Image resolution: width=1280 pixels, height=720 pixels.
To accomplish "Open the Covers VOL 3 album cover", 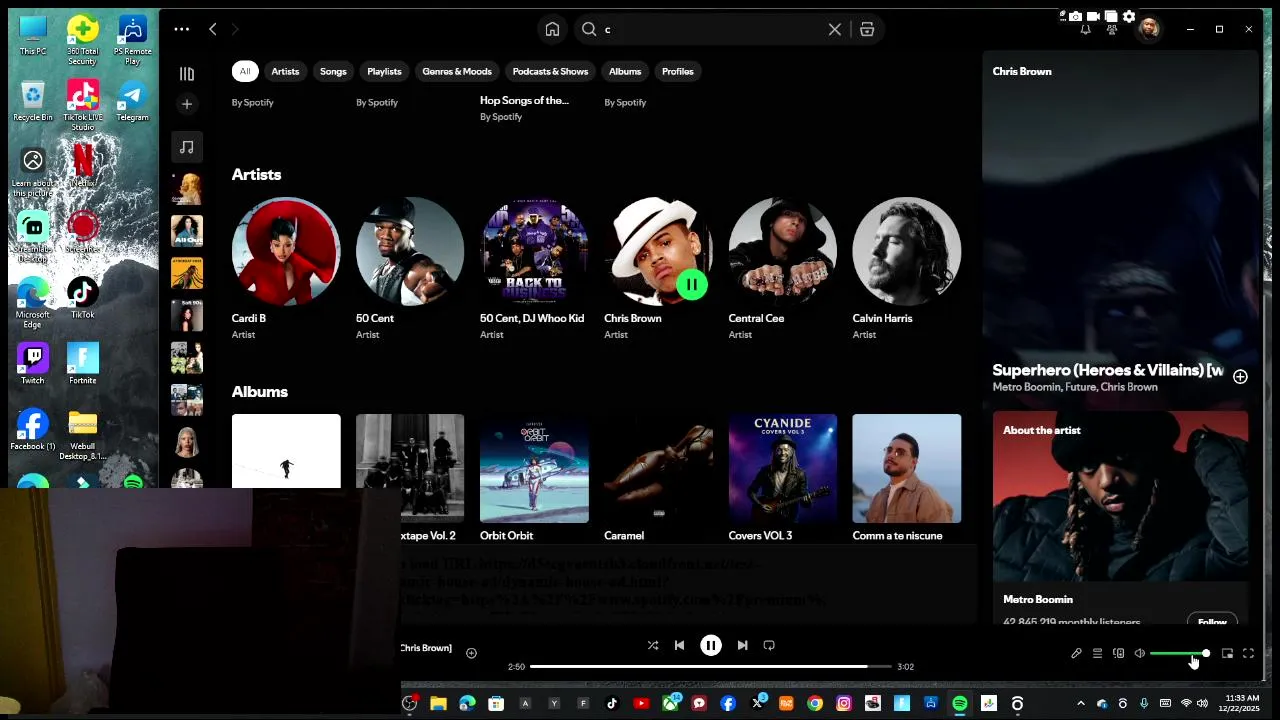I will pyautogui.click(x=783, y=468).
